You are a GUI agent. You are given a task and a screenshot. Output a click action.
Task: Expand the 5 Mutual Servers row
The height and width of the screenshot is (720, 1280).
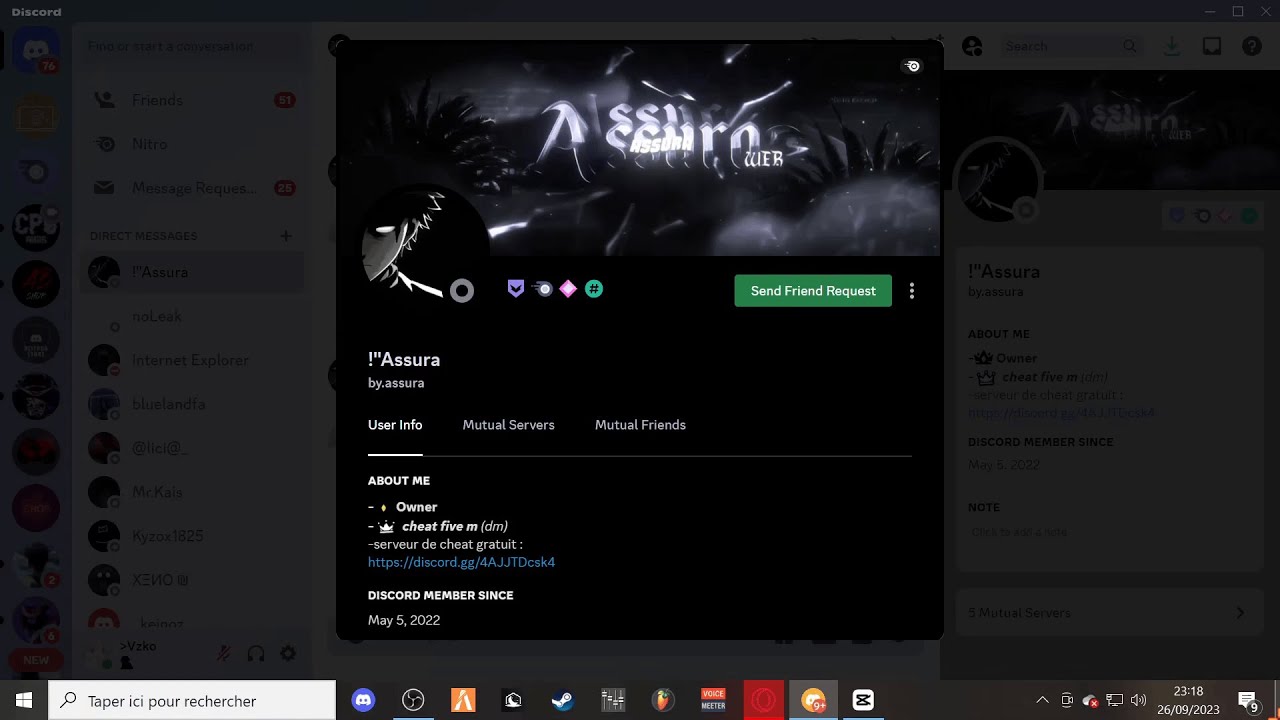pos(1107,613)
